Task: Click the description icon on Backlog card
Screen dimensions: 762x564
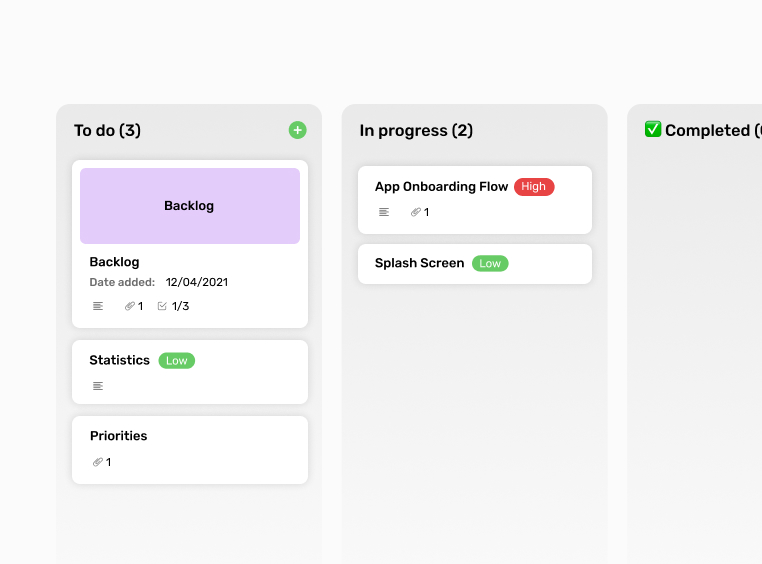Action: coord(98,306)
